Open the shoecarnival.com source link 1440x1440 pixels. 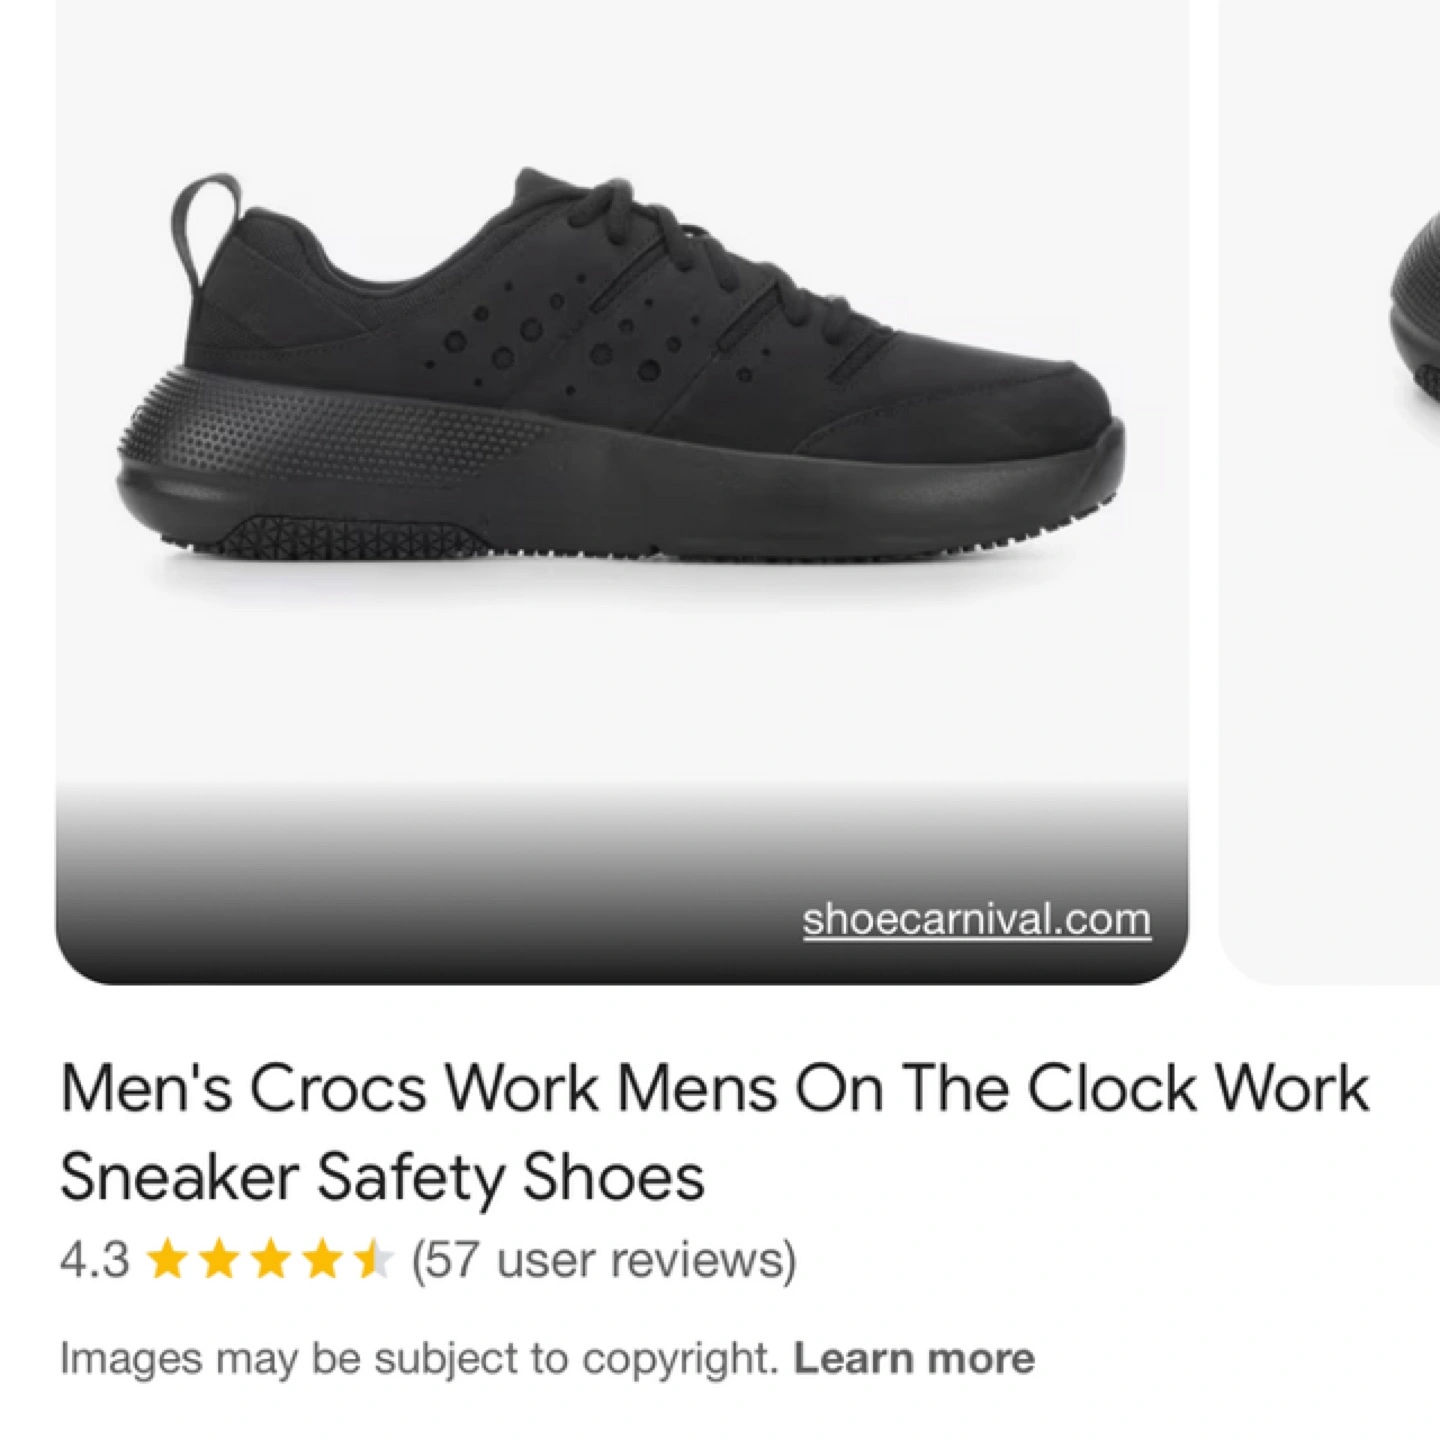976,919
